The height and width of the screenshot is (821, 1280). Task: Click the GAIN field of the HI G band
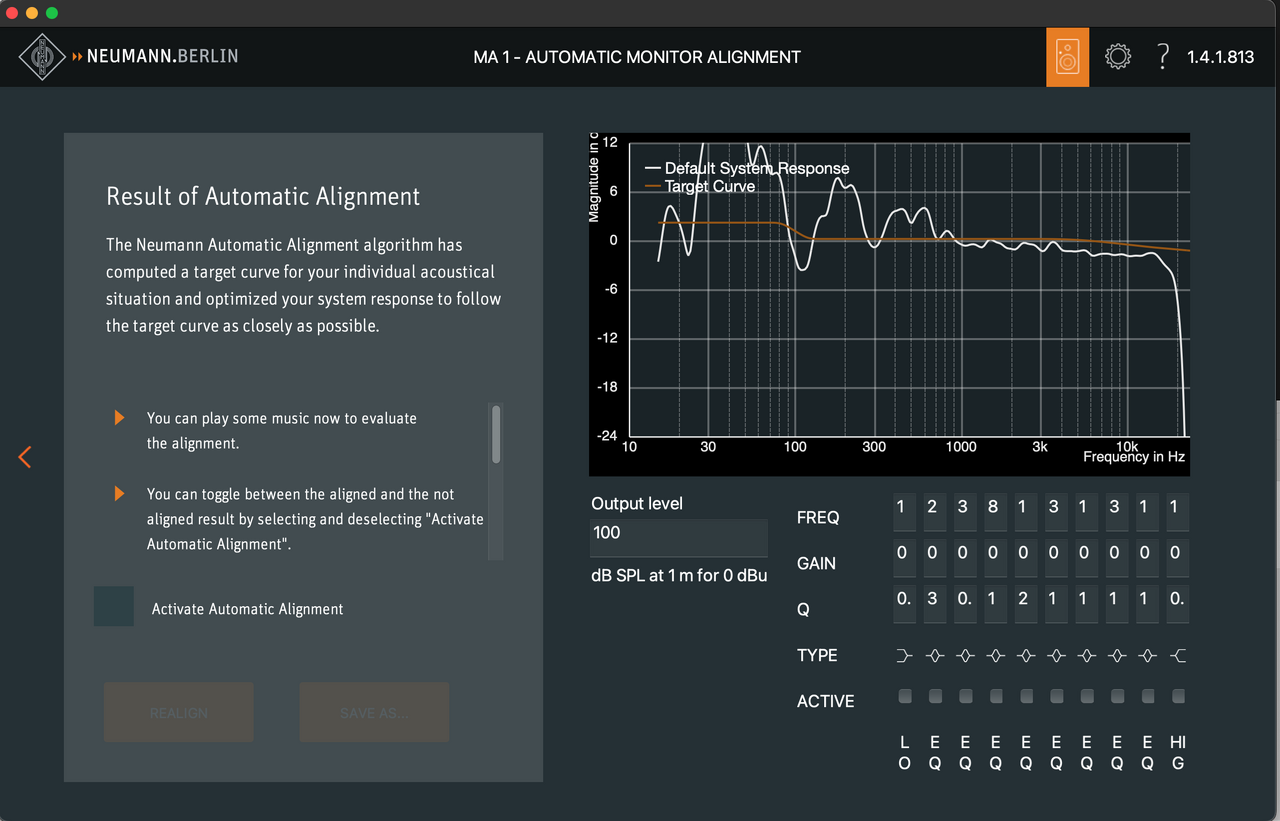click(1178, 557)
